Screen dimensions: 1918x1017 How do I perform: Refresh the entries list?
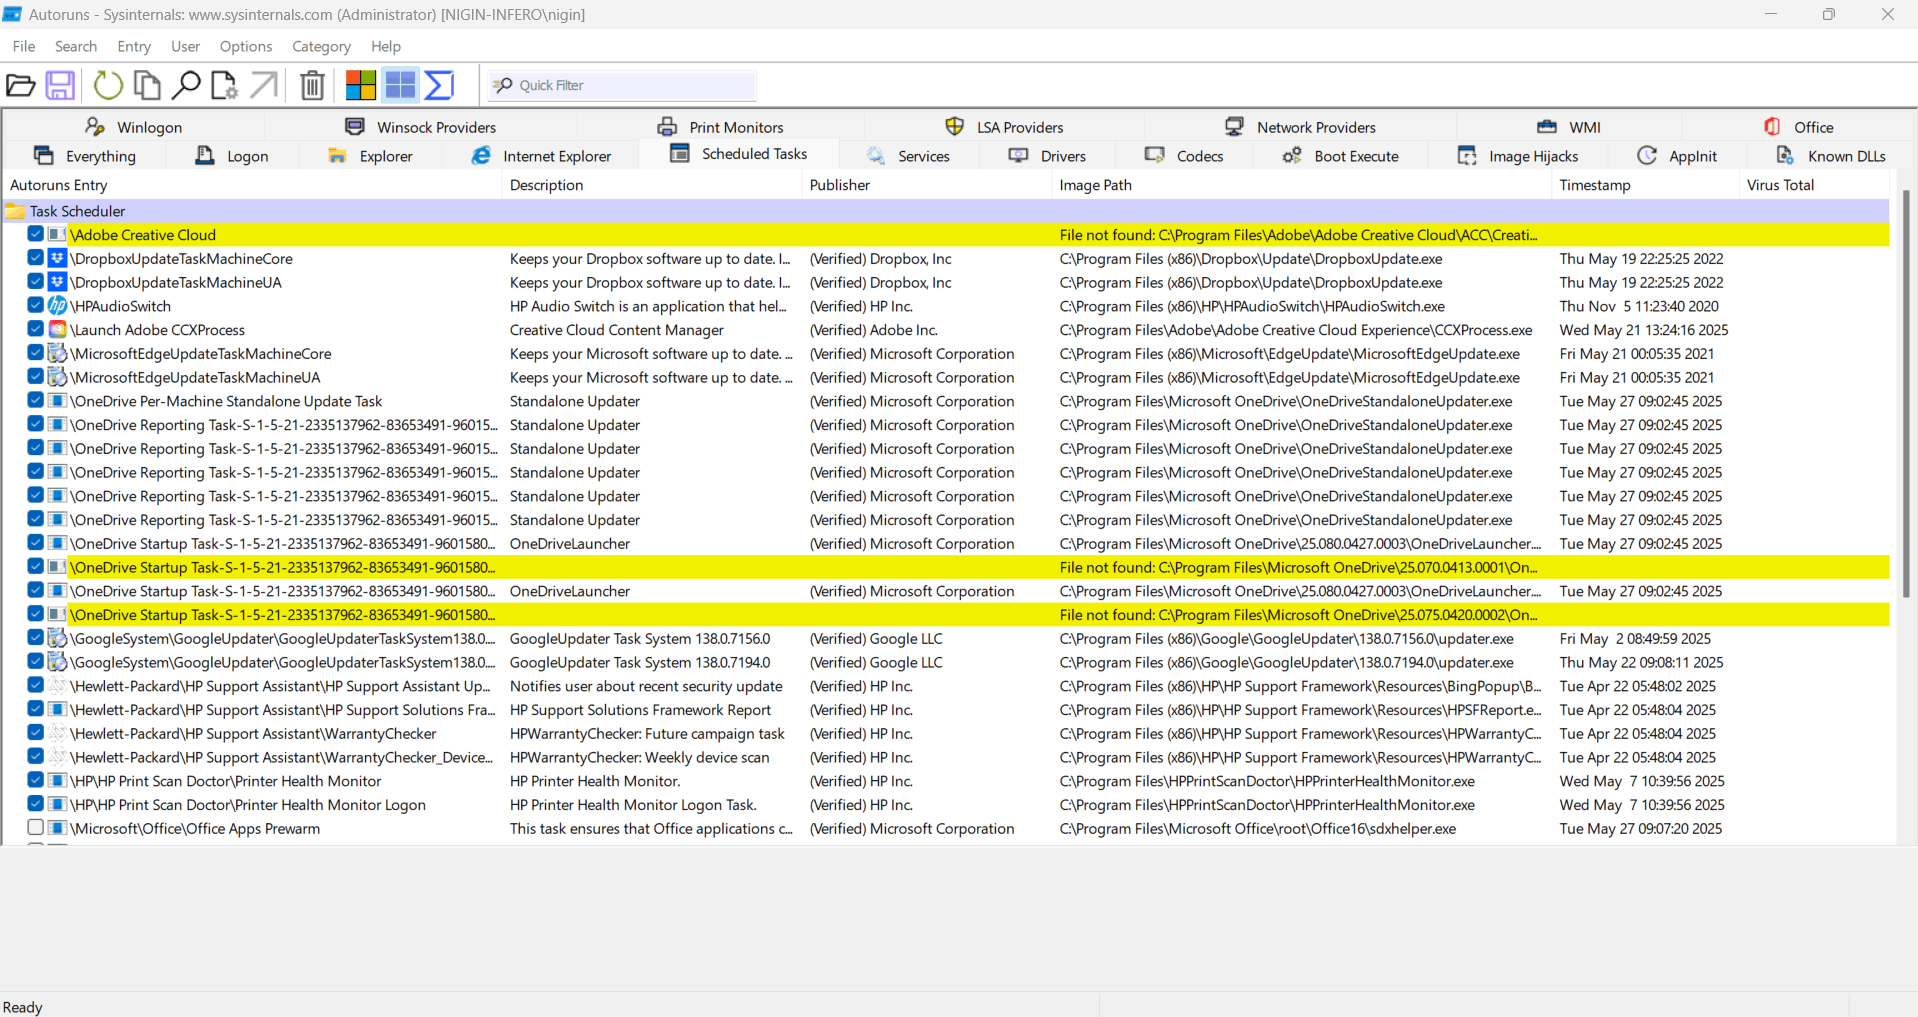(x=108, y=85)
